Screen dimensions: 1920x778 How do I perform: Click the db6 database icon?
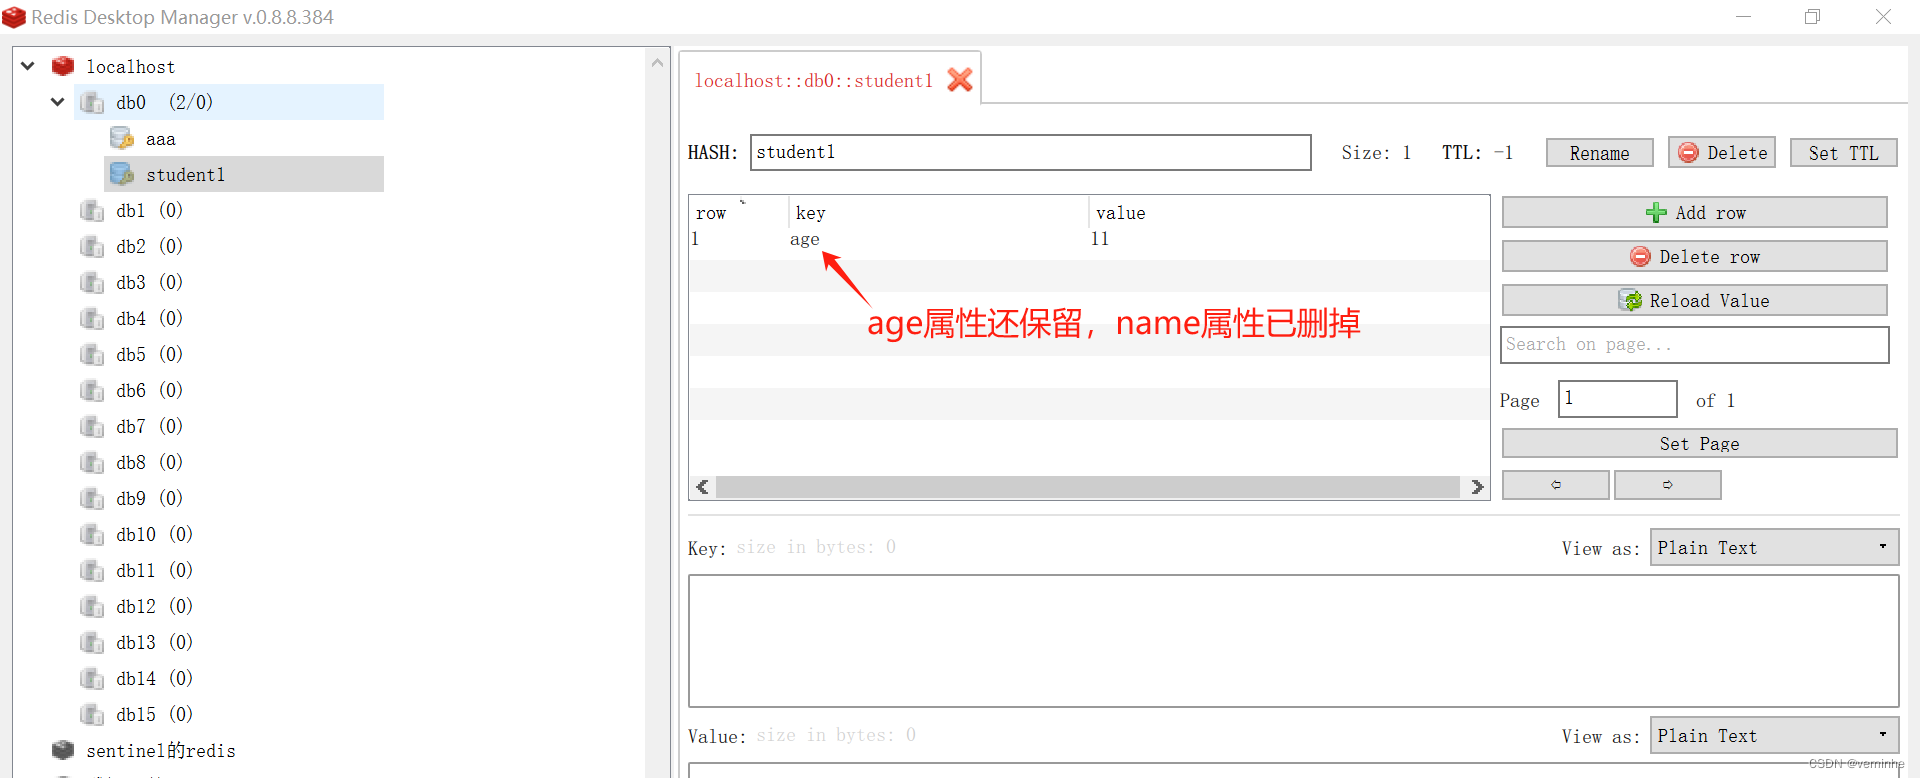tap(92, 390)
